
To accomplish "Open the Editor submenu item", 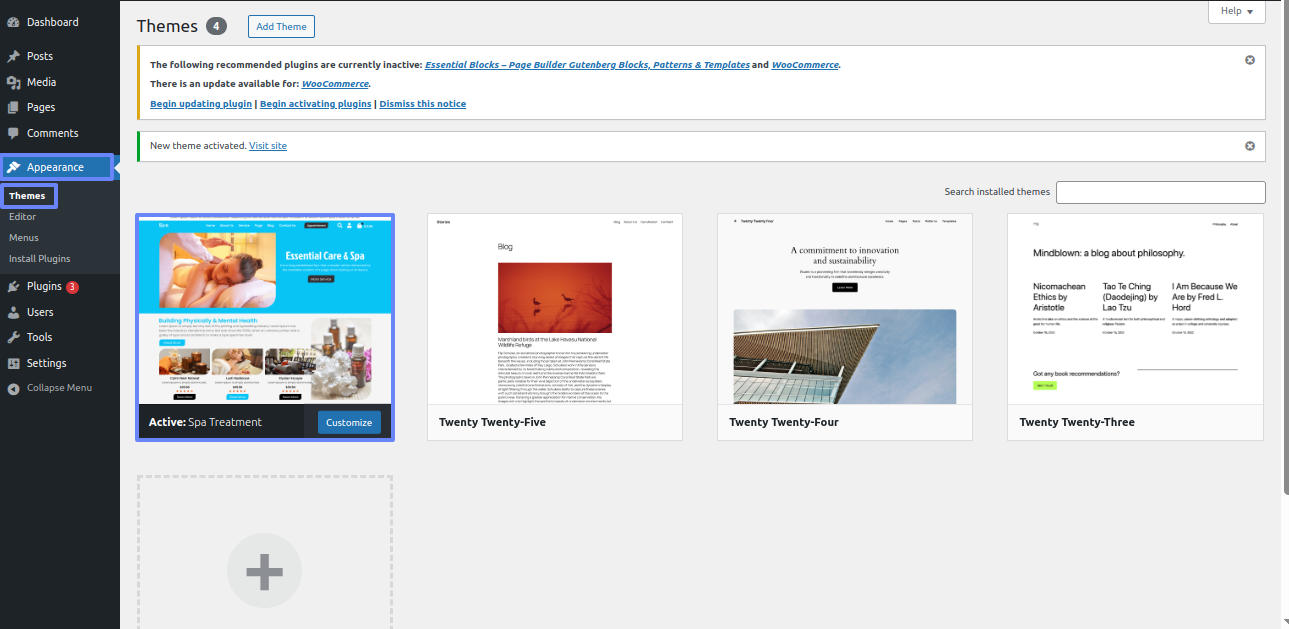I will click(x=22, y=216).
